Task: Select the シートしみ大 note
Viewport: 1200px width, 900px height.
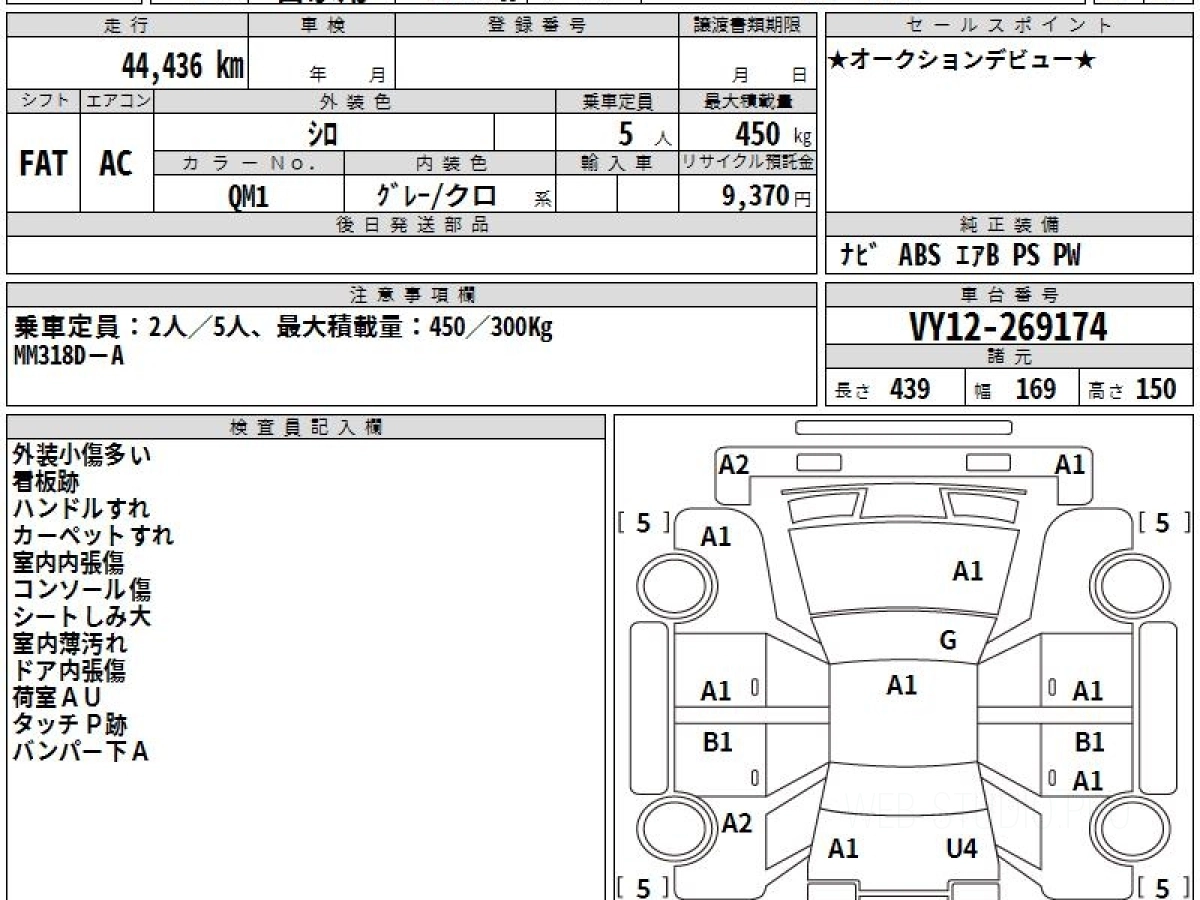Action: [82, 616]
